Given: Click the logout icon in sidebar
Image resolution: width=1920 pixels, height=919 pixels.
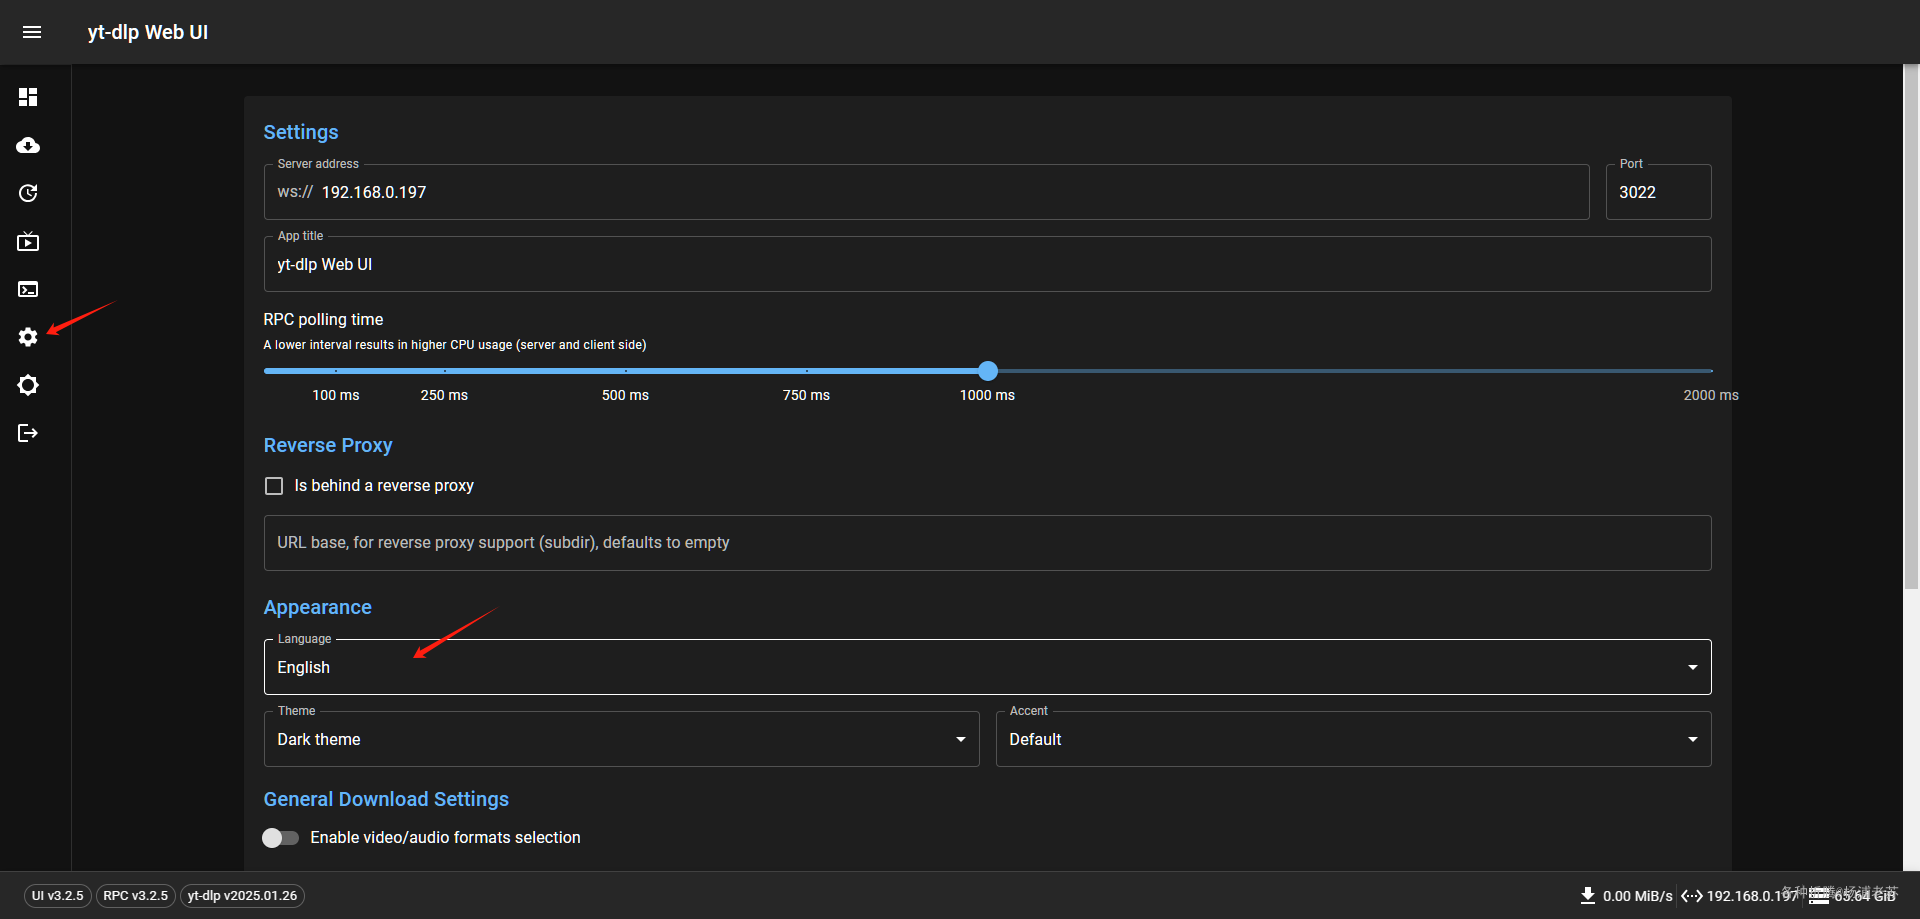Looking at the screenshot, I should [x=28, y=433].
